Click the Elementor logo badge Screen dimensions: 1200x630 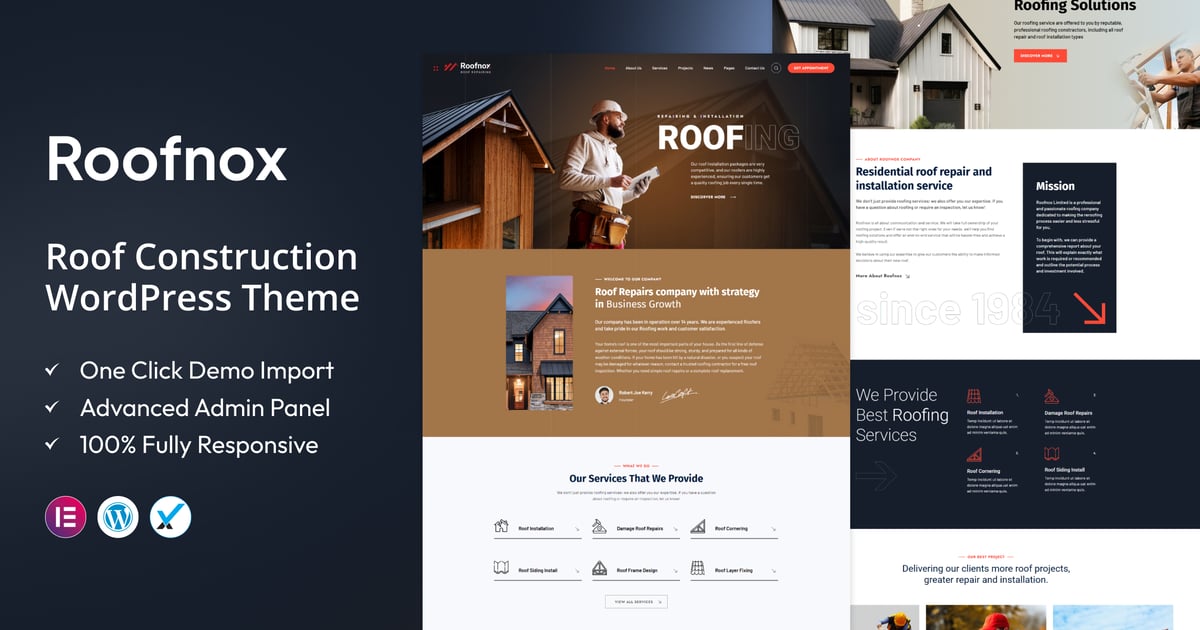click(x=66, y=517)
